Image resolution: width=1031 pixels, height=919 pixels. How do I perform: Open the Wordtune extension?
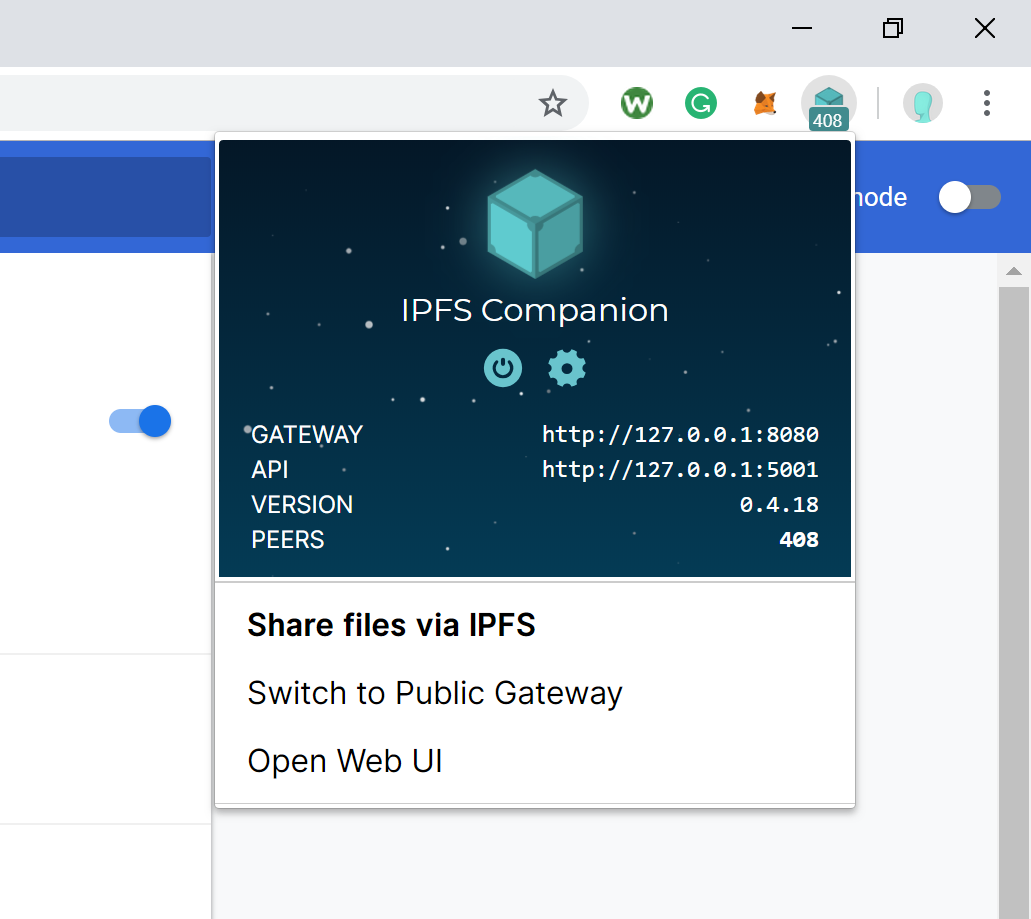pos(637,103)
